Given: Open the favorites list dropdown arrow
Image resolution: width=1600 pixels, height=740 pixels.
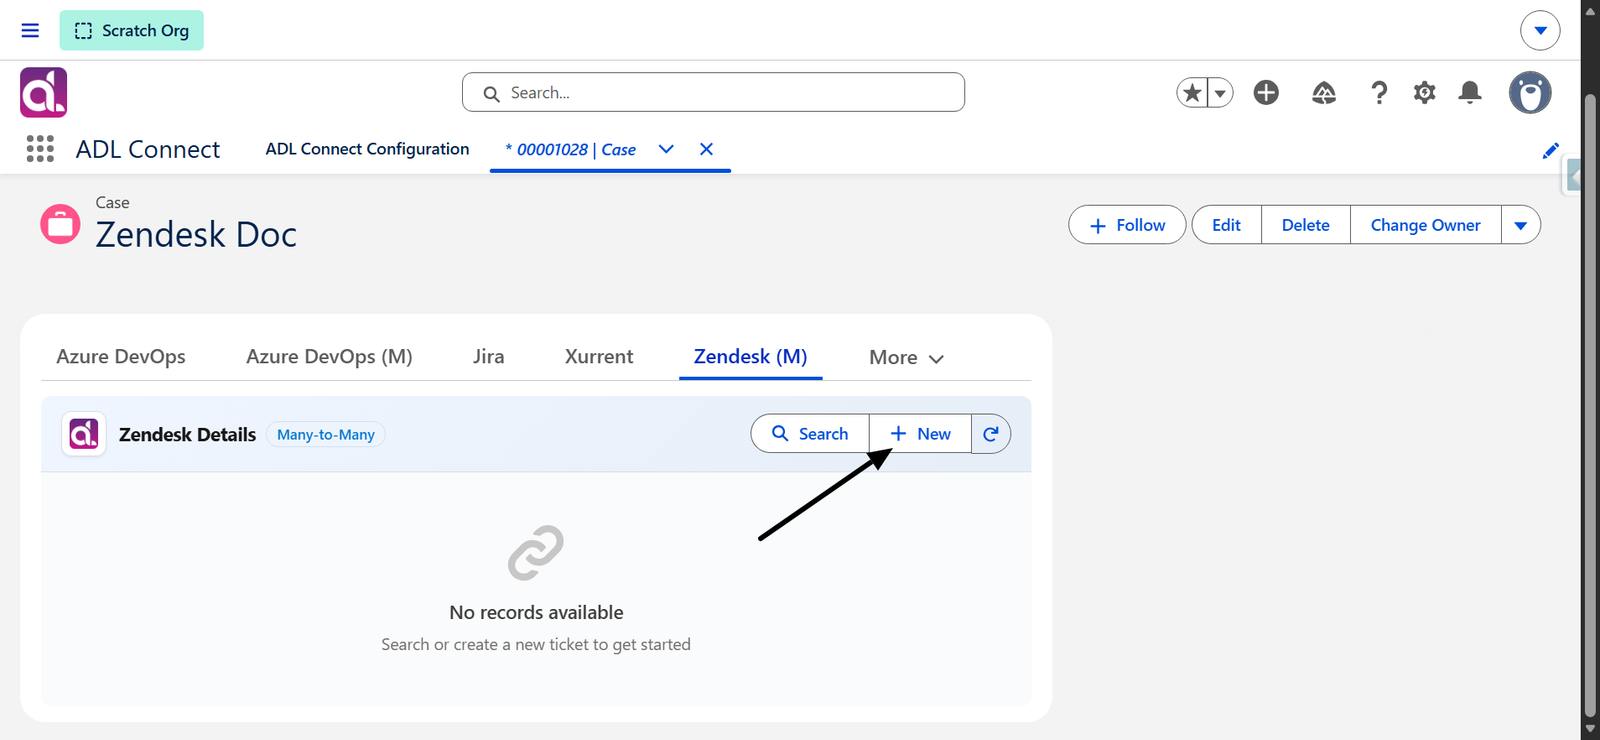Looking at the screenshot, I should tap(1220, 93).
